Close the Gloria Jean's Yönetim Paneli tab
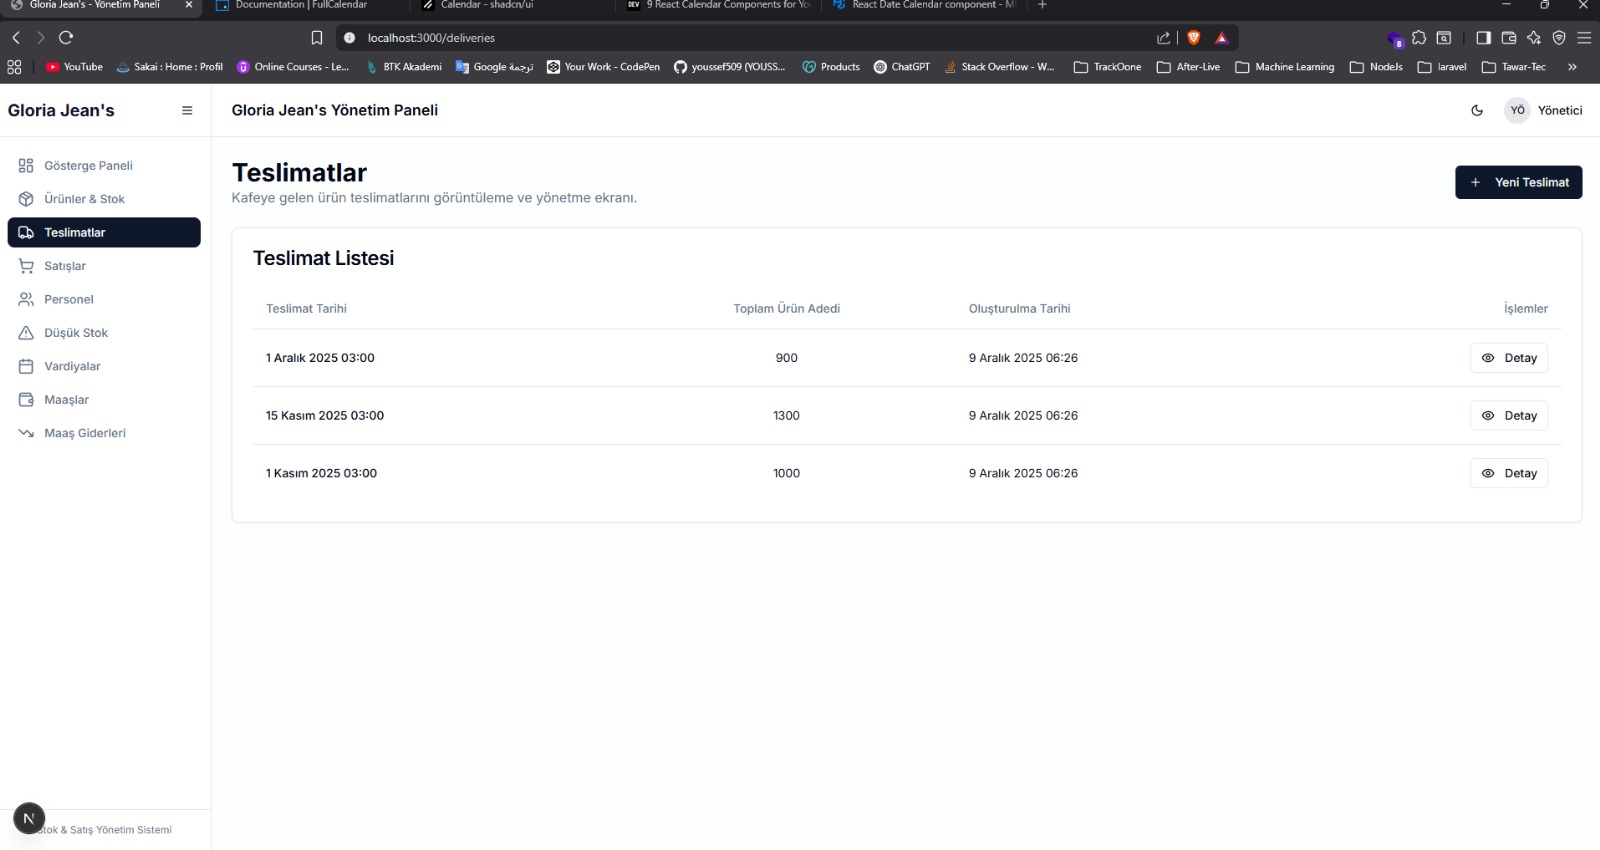1600x850 pixels. pos(188,5)
